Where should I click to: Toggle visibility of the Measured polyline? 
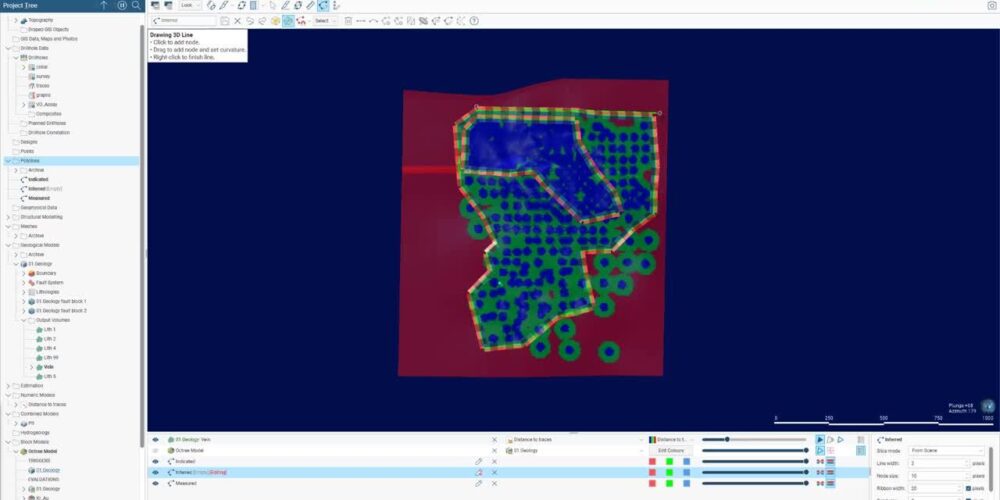coord(156,483)
